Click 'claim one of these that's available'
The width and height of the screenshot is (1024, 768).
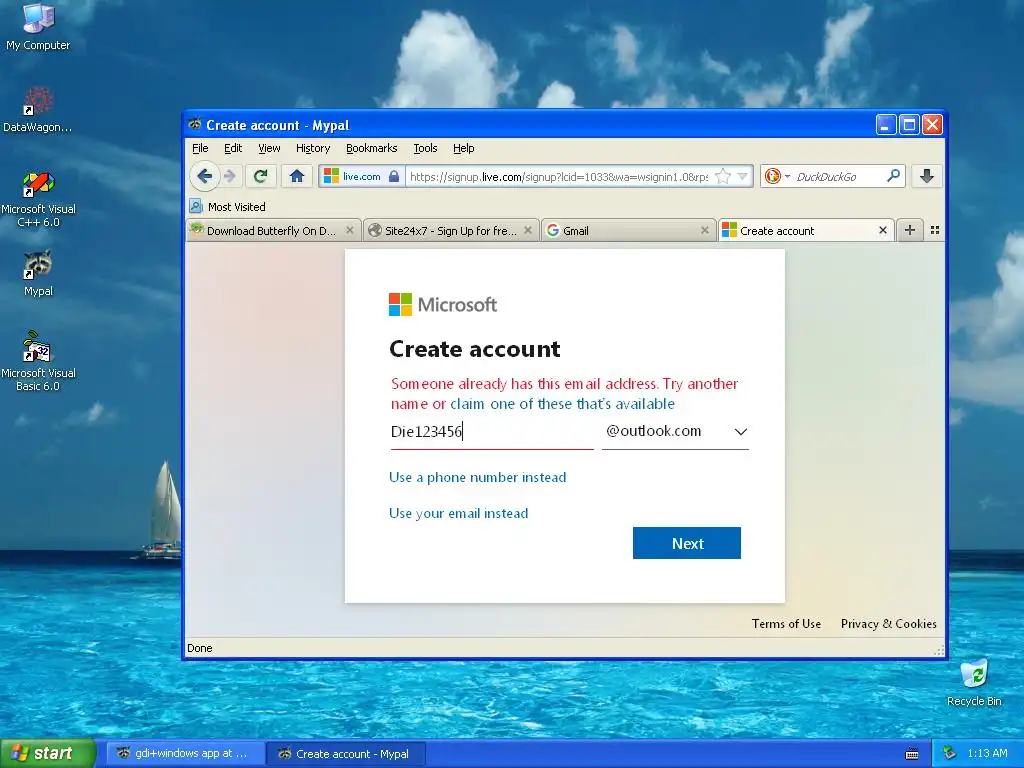[x=562, y=404]
